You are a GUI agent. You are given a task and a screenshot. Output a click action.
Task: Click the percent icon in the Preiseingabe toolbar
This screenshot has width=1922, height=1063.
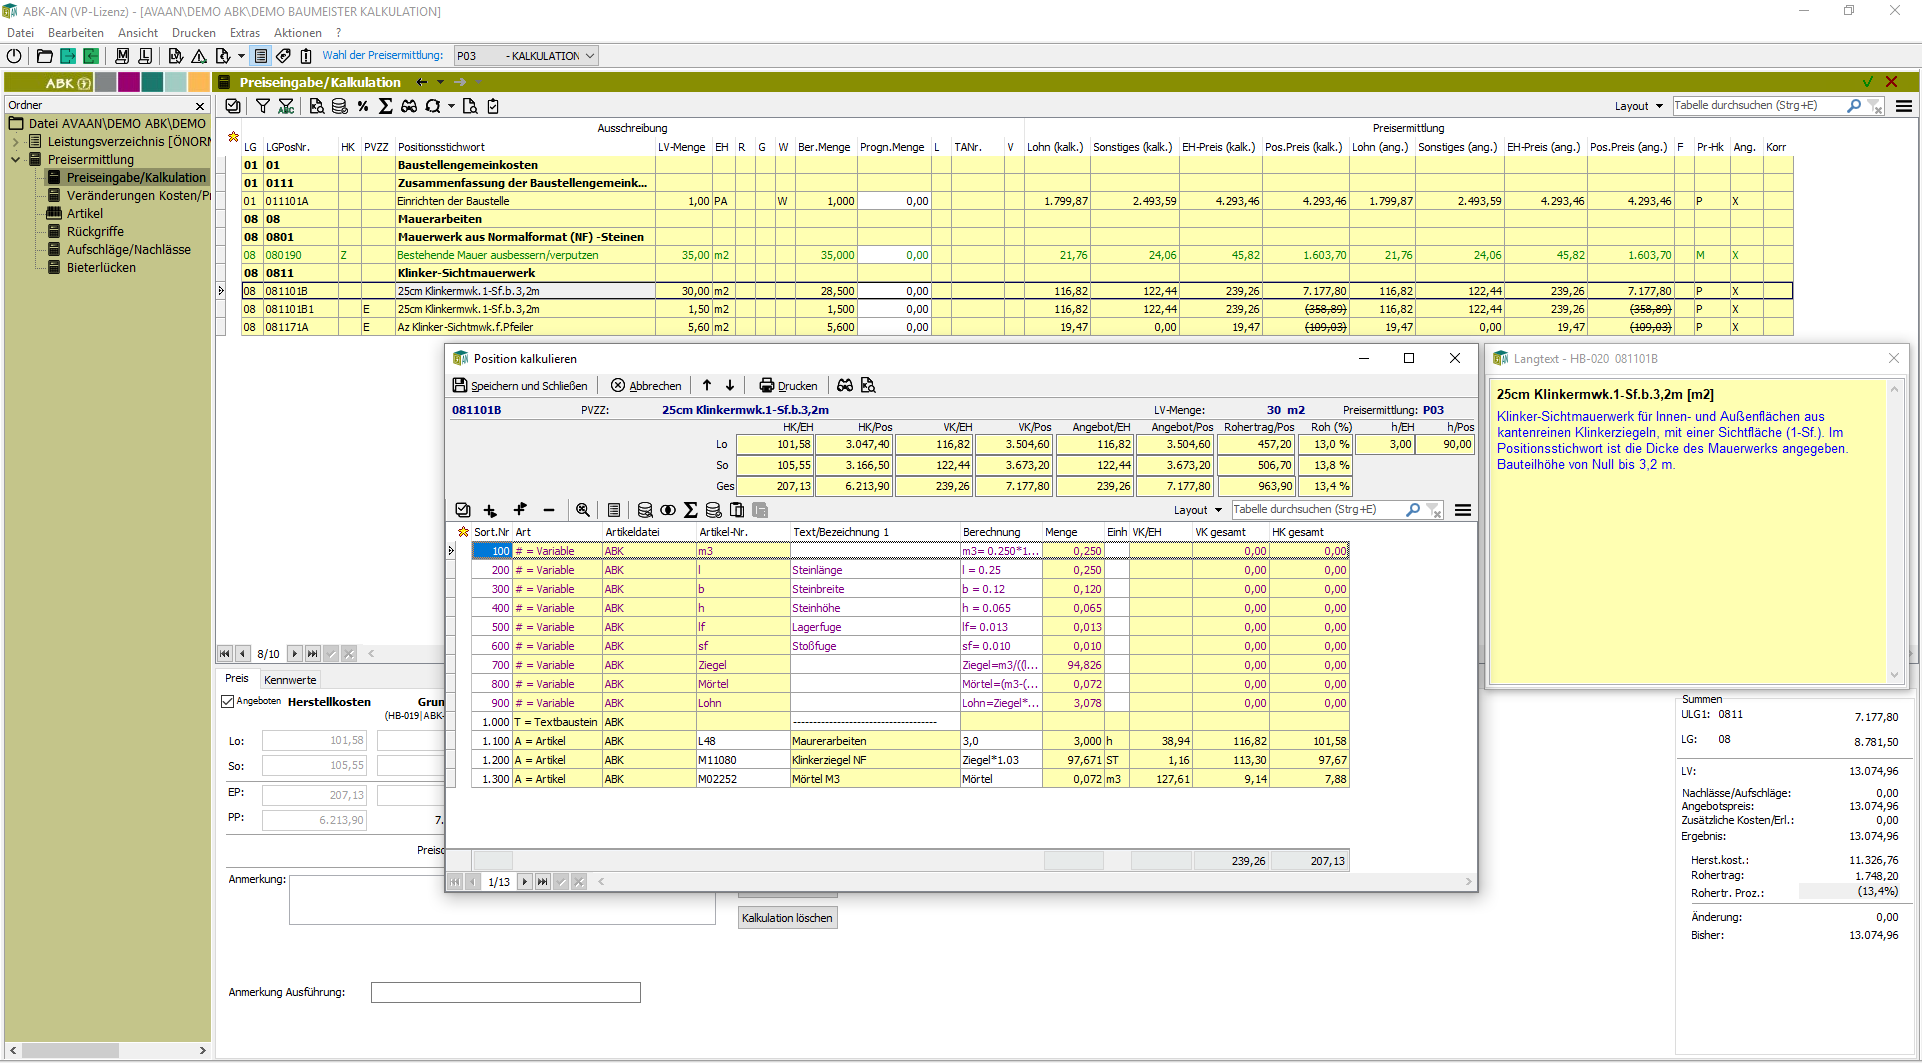tap(362, 106)
